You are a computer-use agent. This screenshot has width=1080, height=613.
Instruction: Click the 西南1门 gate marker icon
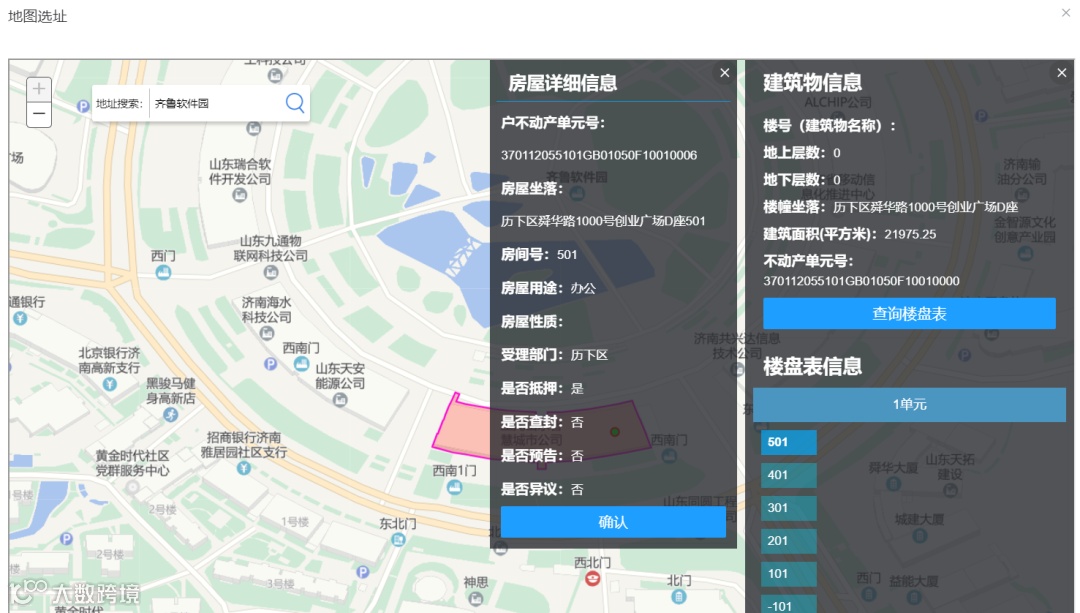coord(455,488)
